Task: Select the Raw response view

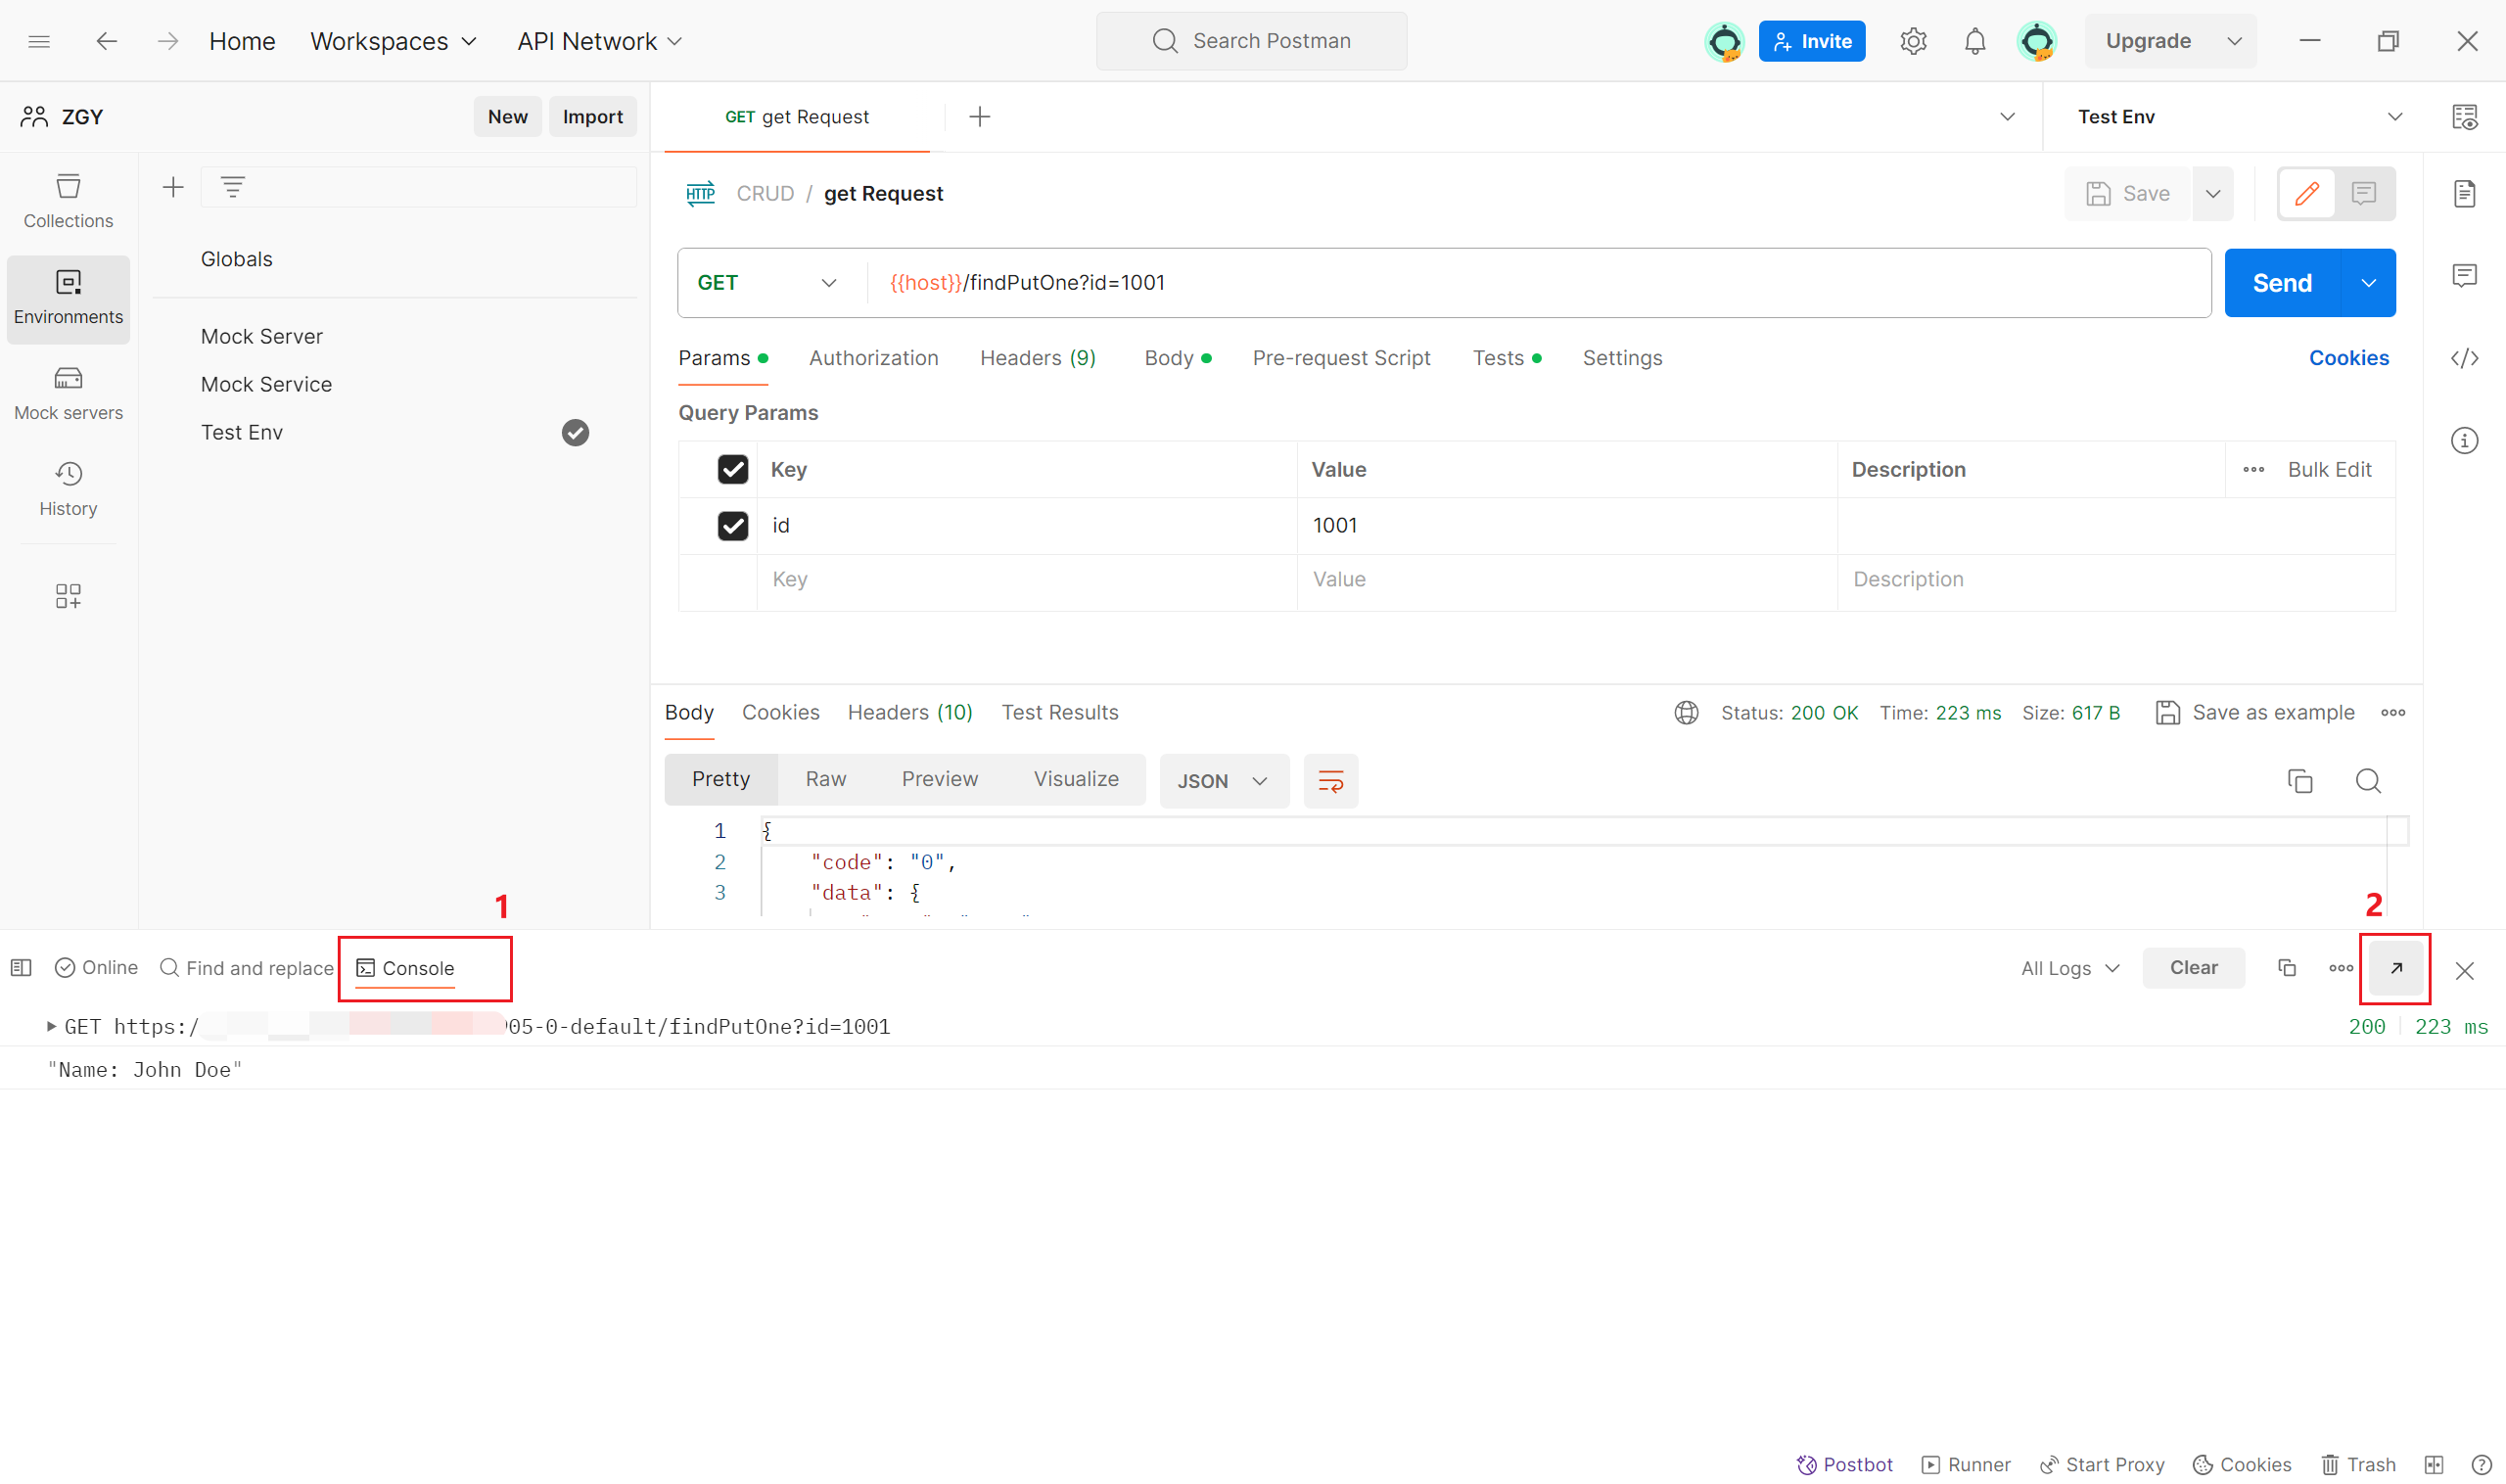Action: (825, 779)
